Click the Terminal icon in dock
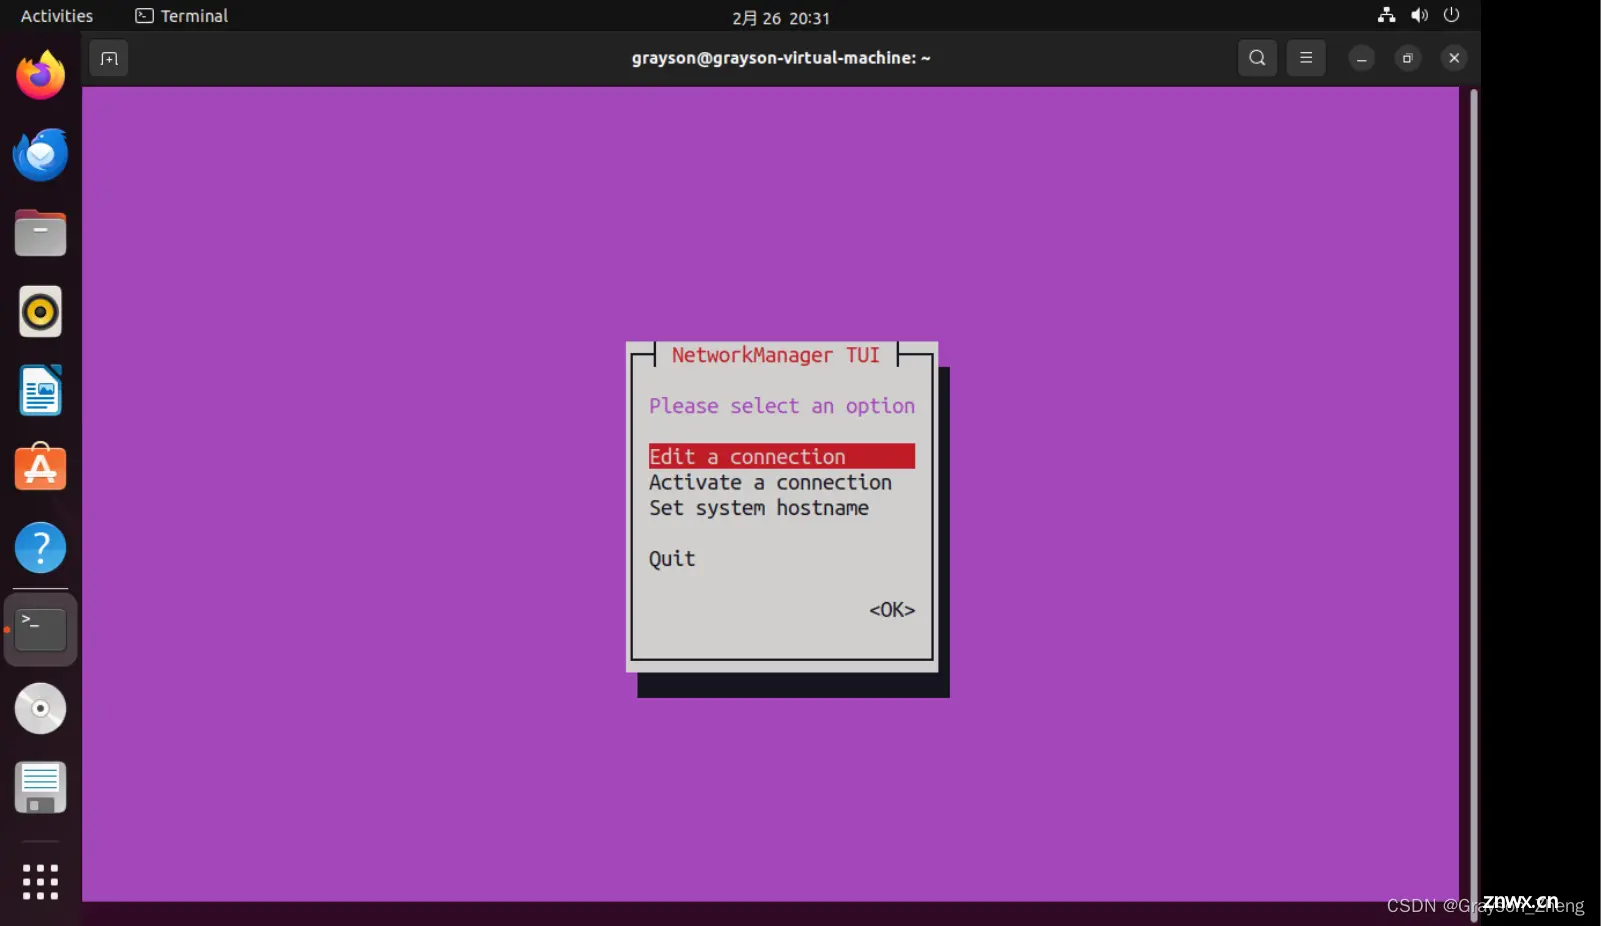1601x926 pixels. click(x=40, y=630)
